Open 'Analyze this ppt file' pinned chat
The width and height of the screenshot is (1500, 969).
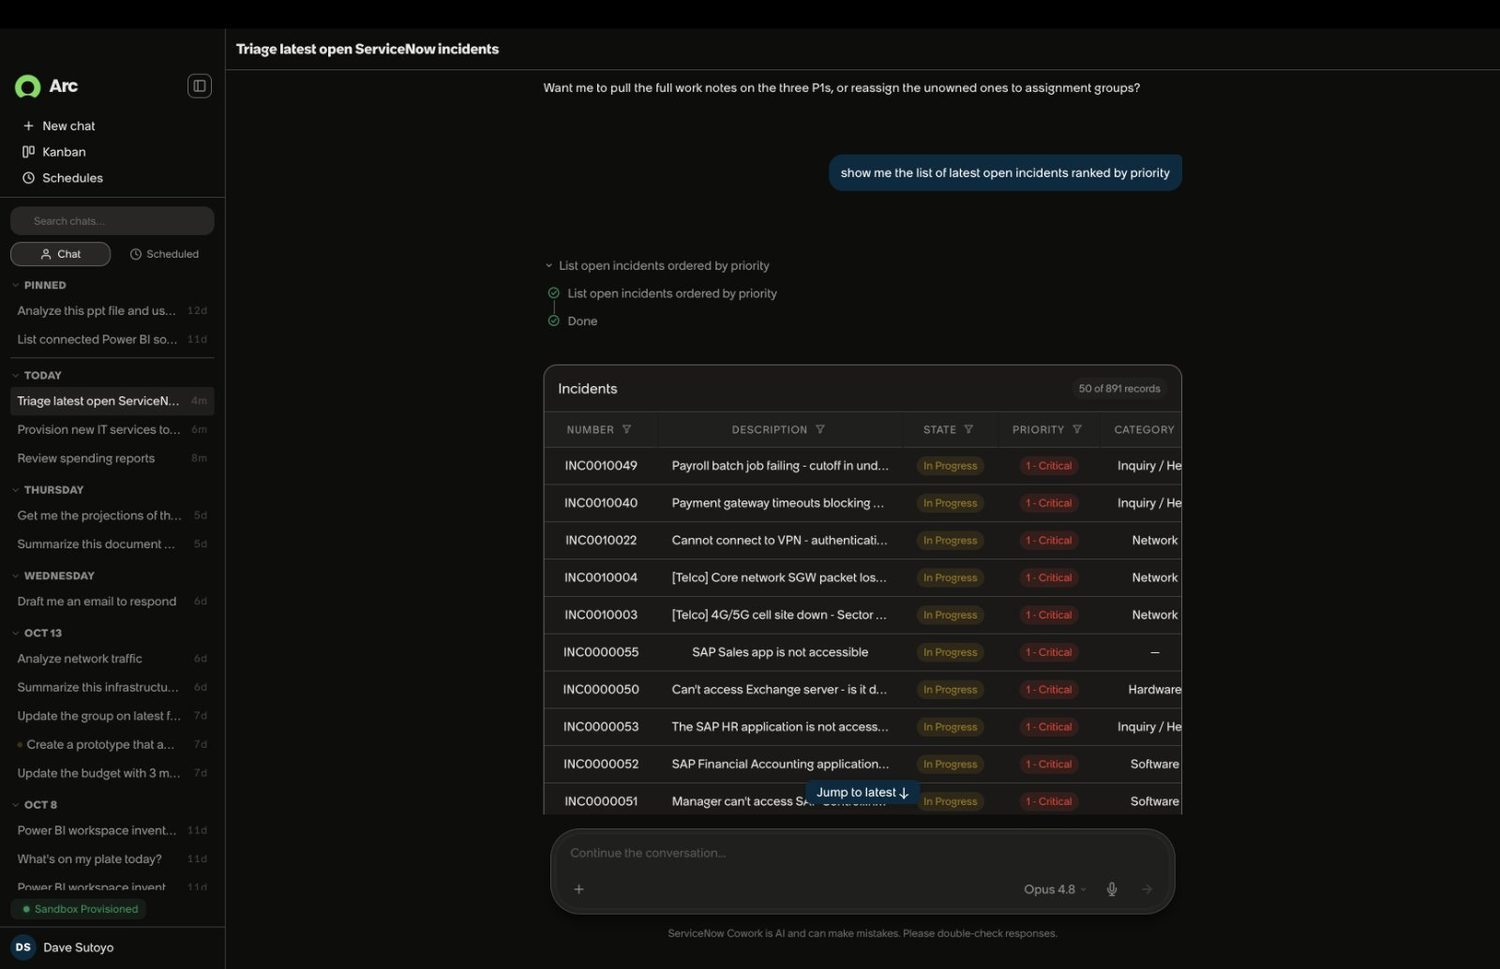(x=112, y=311)
